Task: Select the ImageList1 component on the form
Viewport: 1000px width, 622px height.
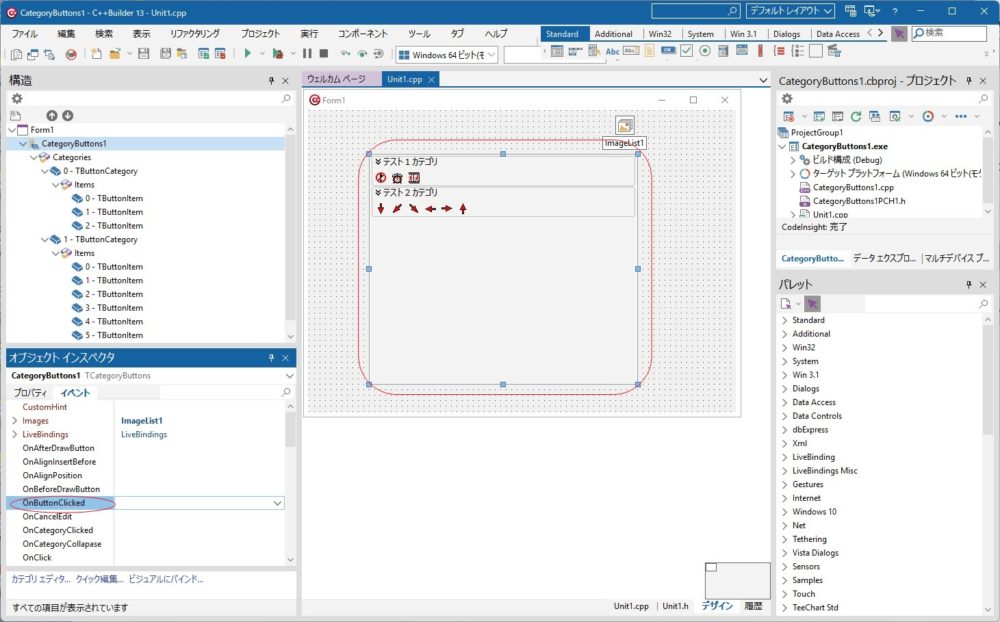Action: [625, 125]
